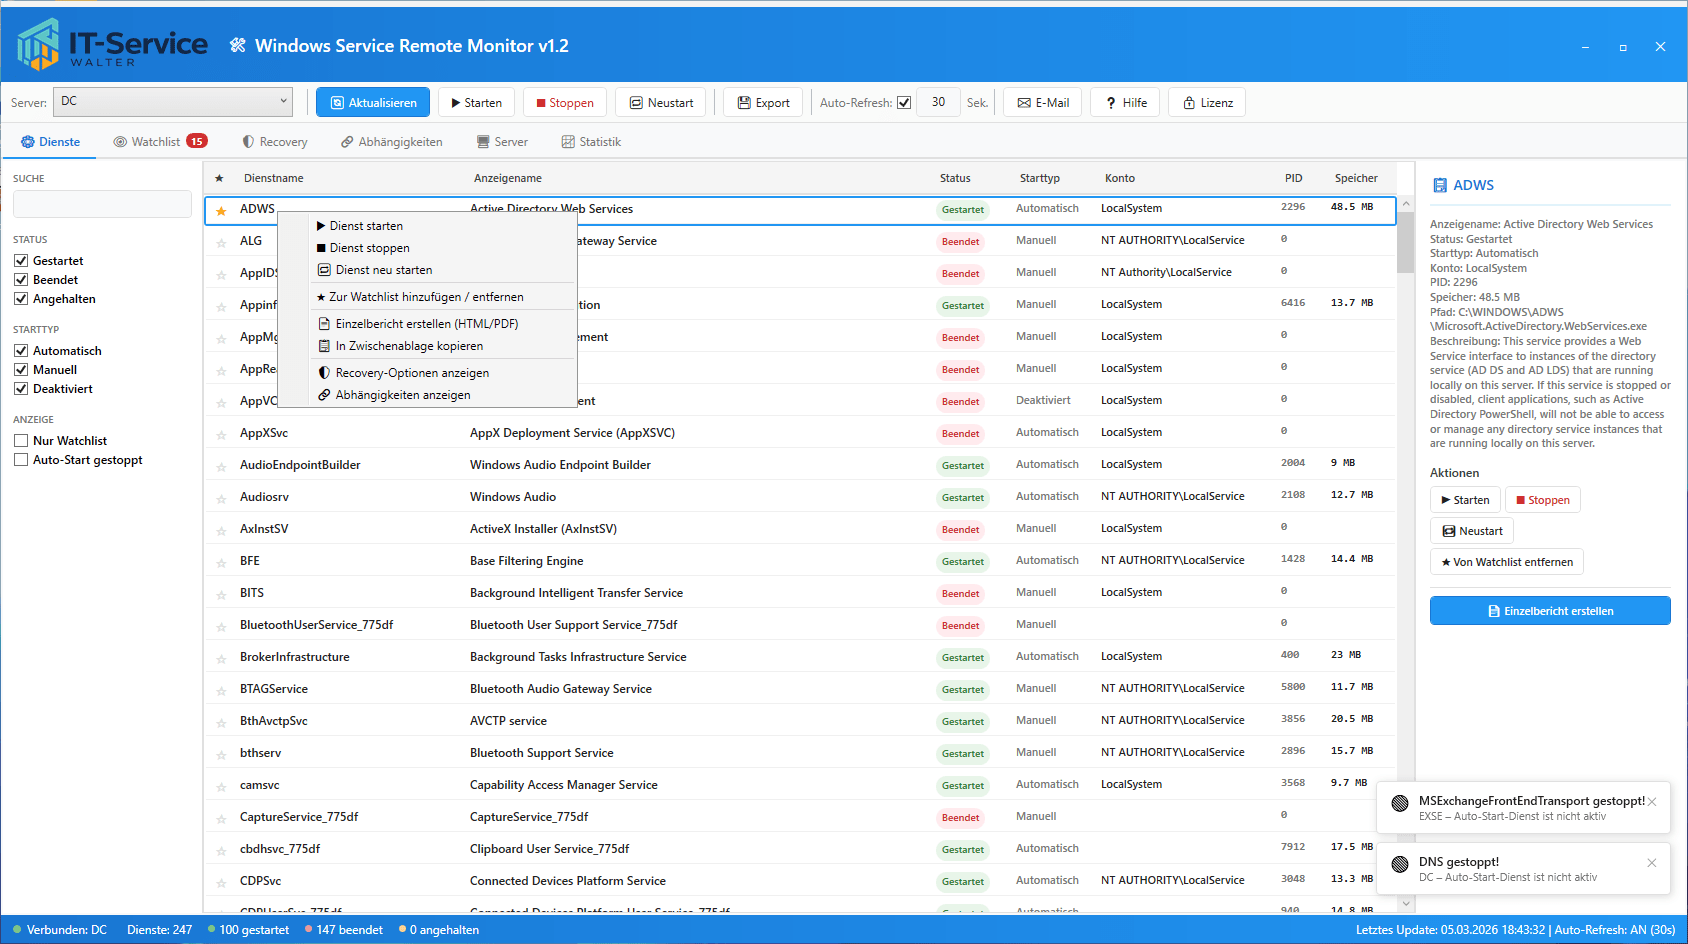Screen dimensions: 1688x944
Task: Click into the Suche search field
Action: [x=102, y=204]
